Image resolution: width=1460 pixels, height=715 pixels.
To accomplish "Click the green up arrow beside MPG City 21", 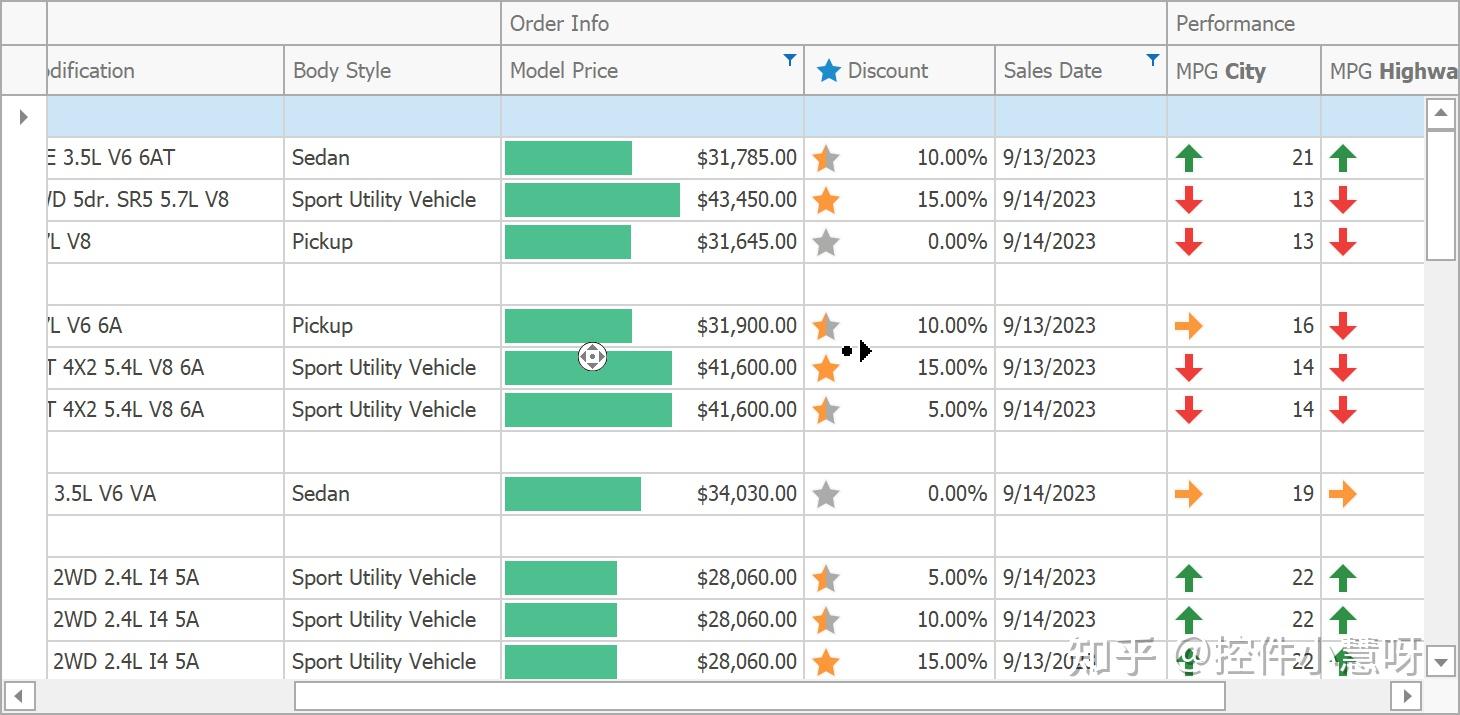I will (x=1188, y=158).
